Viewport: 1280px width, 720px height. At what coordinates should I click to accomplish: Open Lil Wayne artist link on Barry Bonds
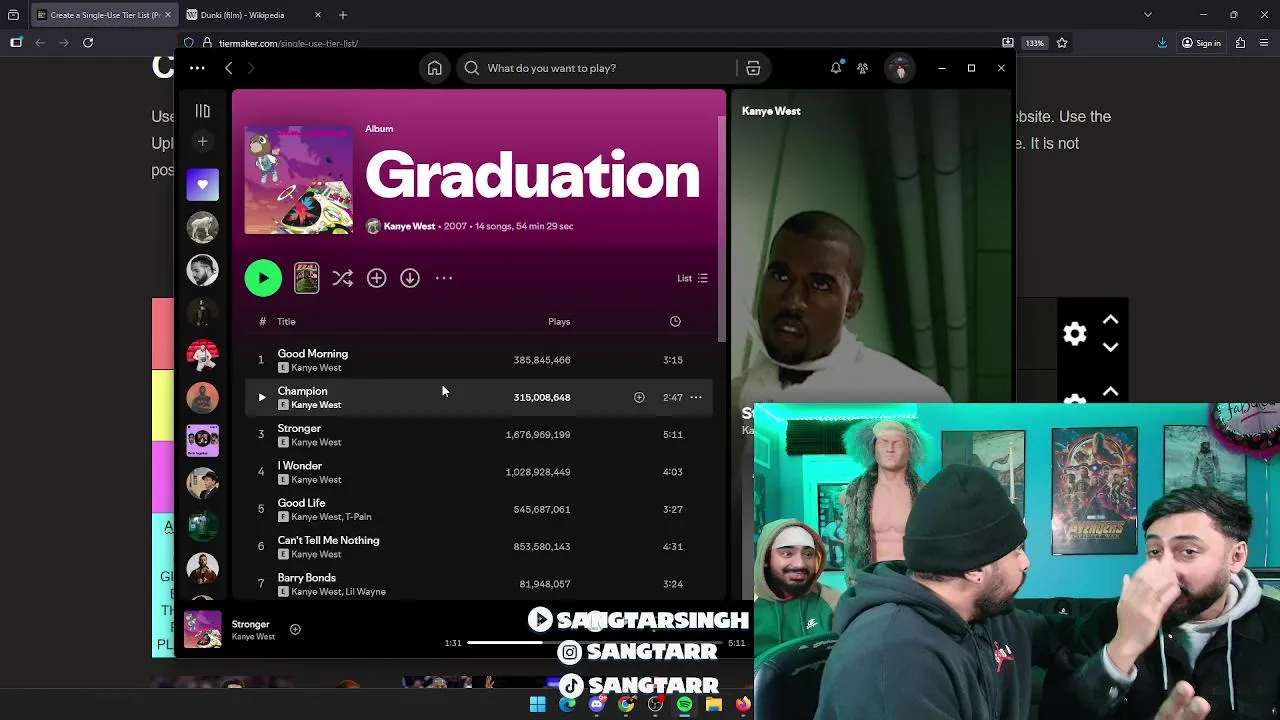click(x=366, y=592)
